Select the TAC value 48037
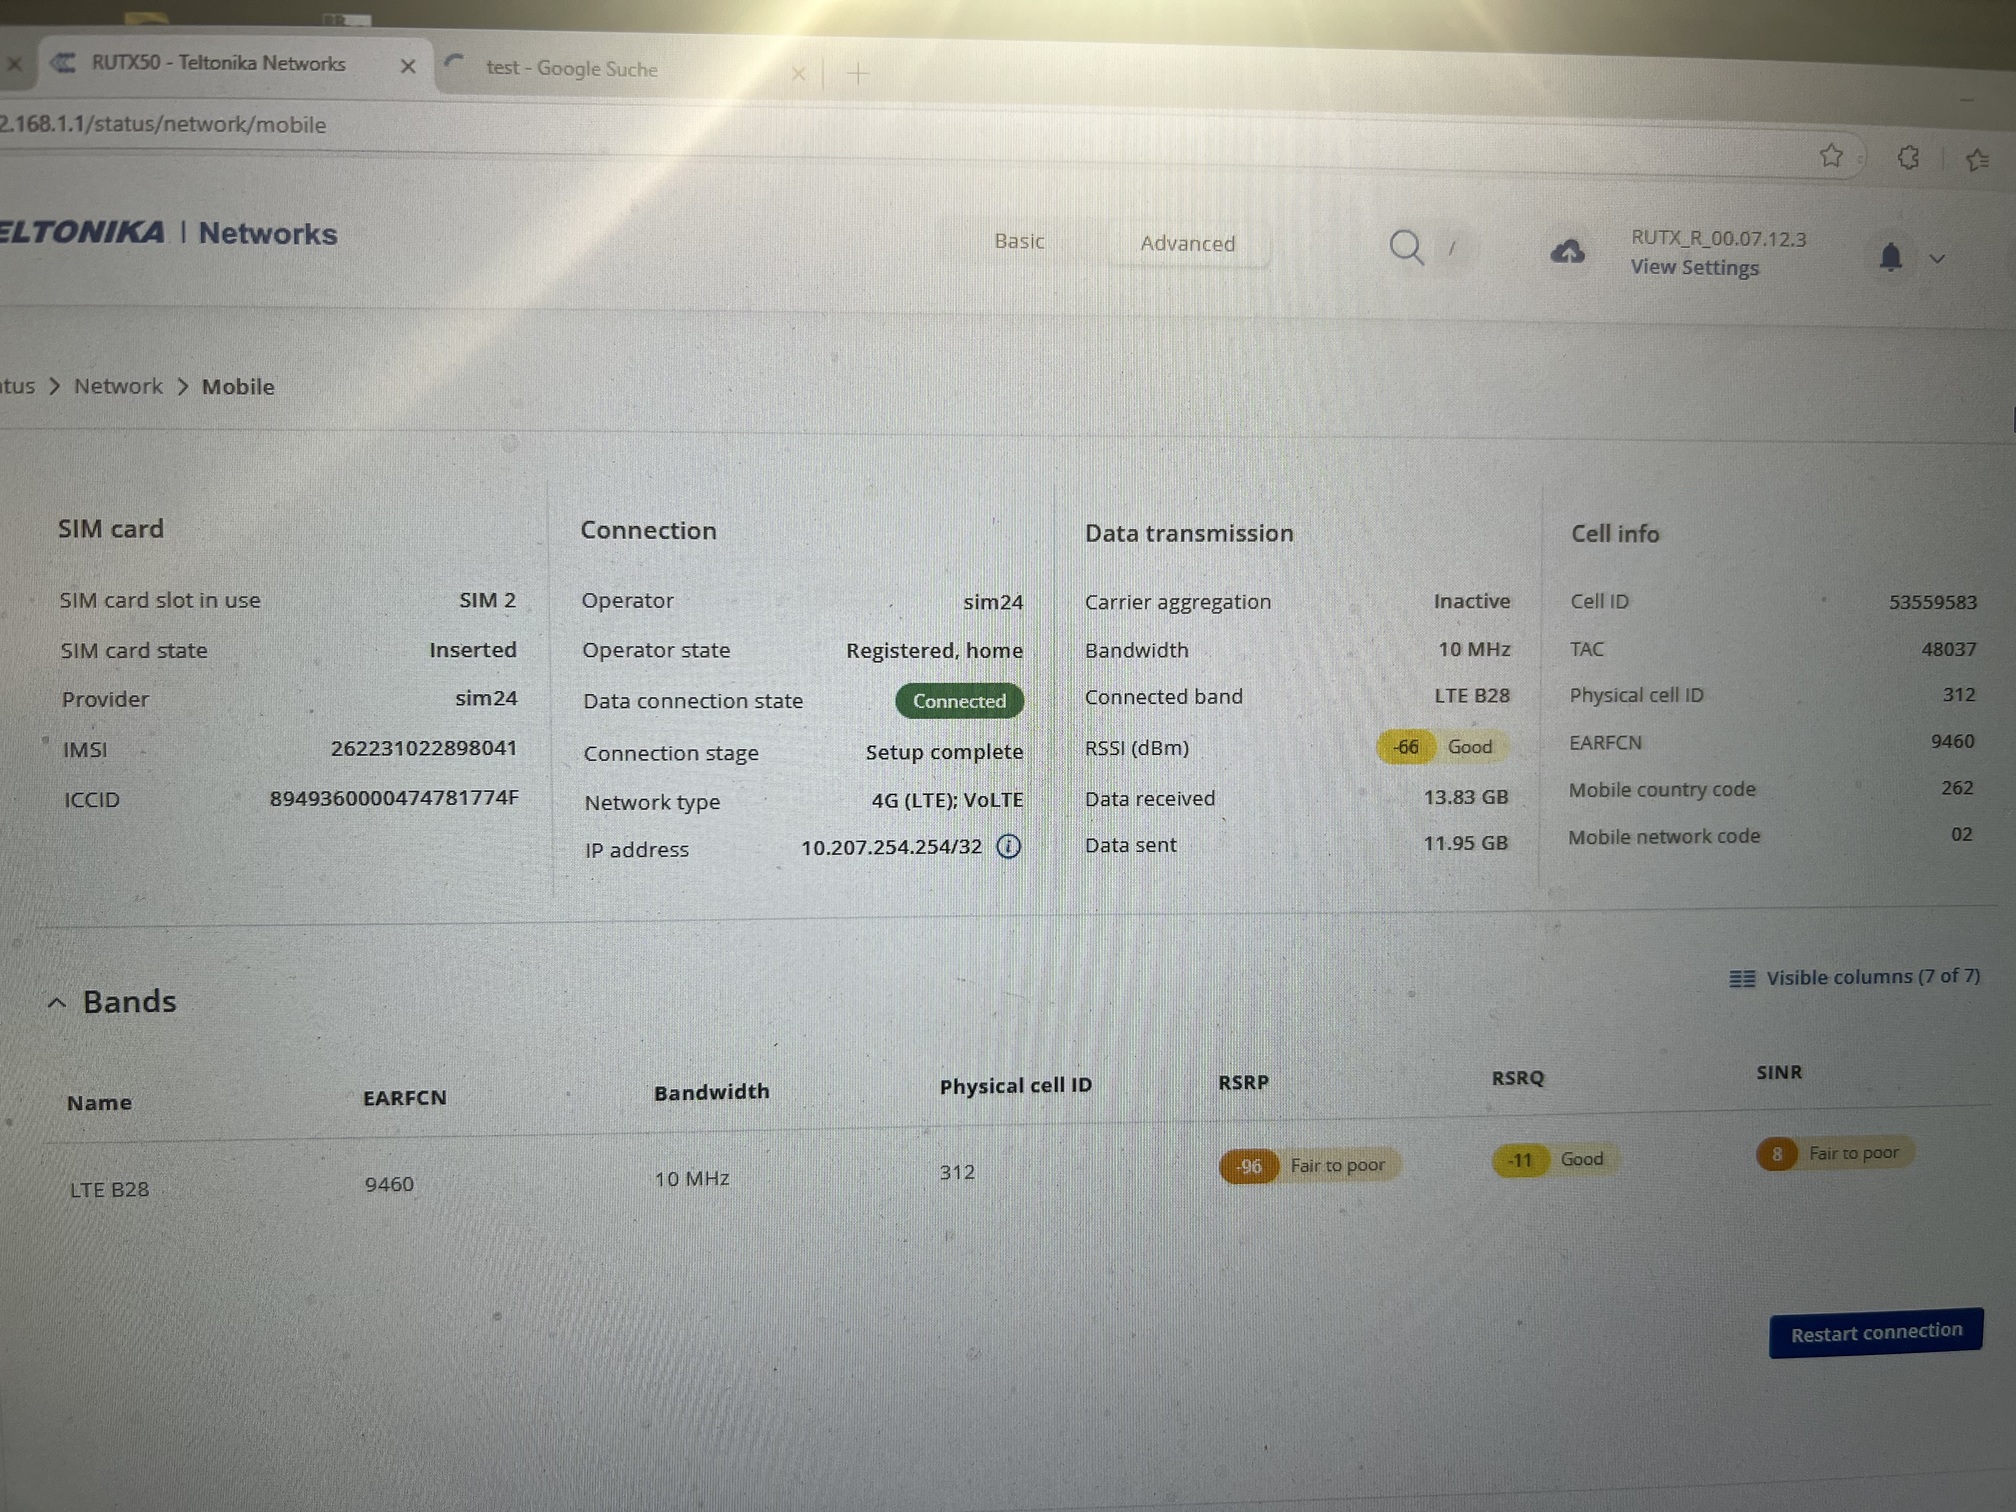 [x=1948, y=649]
